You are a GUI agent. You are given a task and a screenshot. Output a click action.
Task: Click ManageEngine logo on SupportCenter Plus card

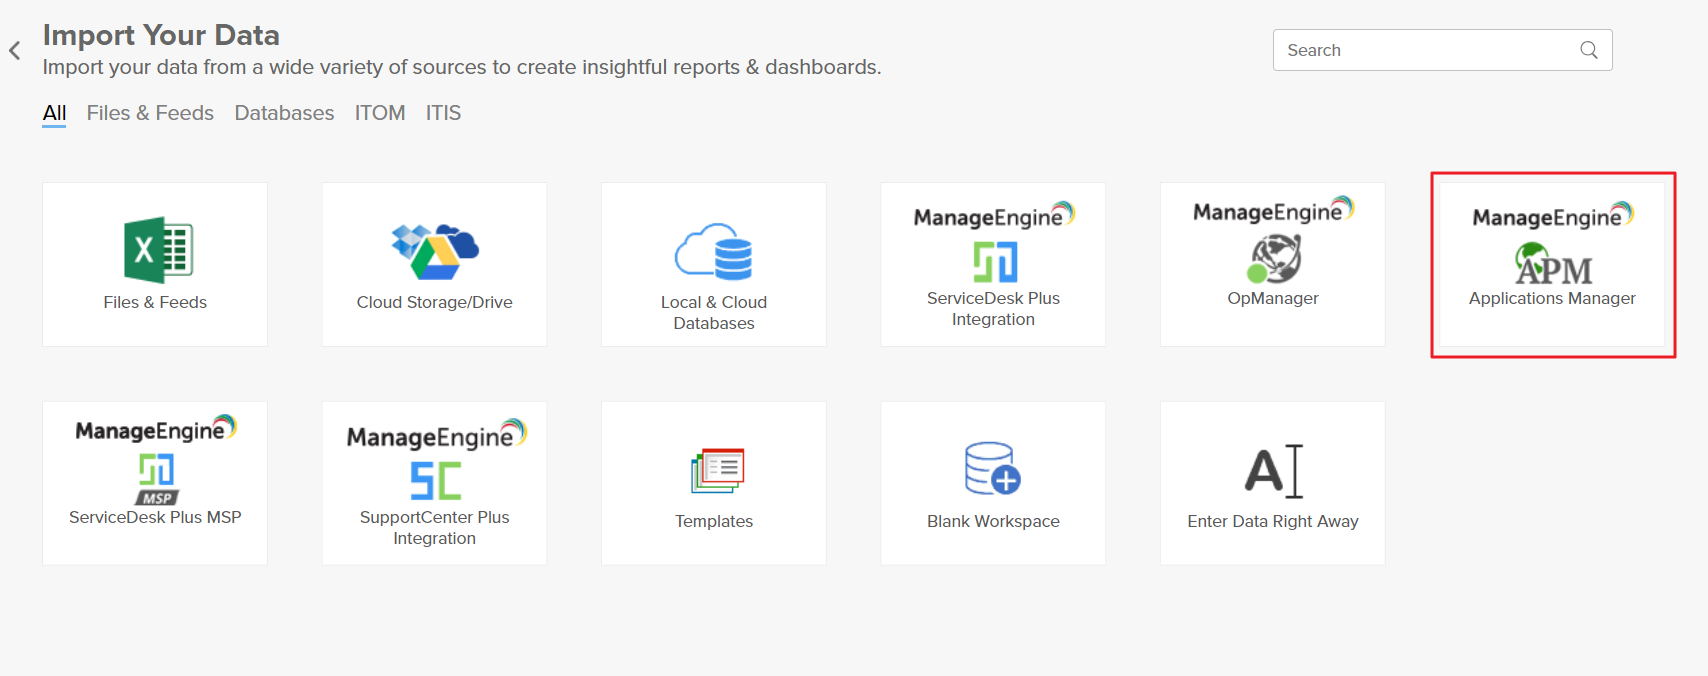436,435
